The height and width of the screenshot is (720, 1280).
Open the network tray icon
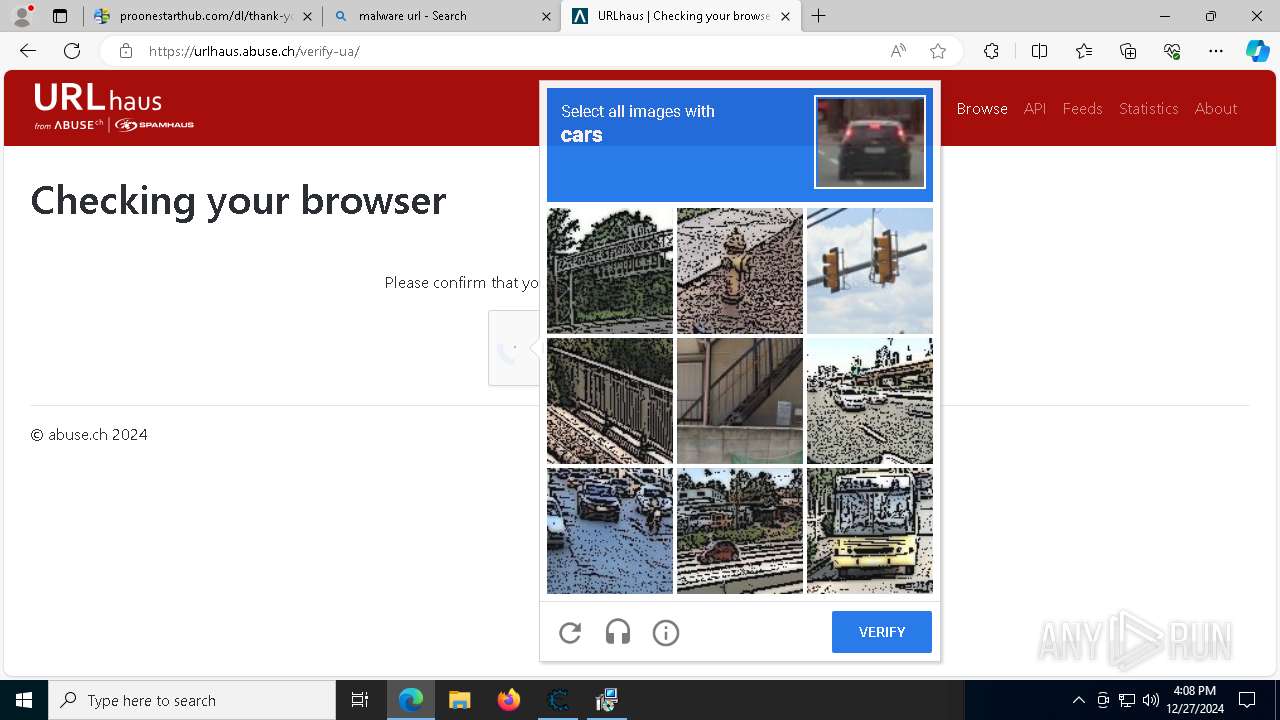(1127, 700)
